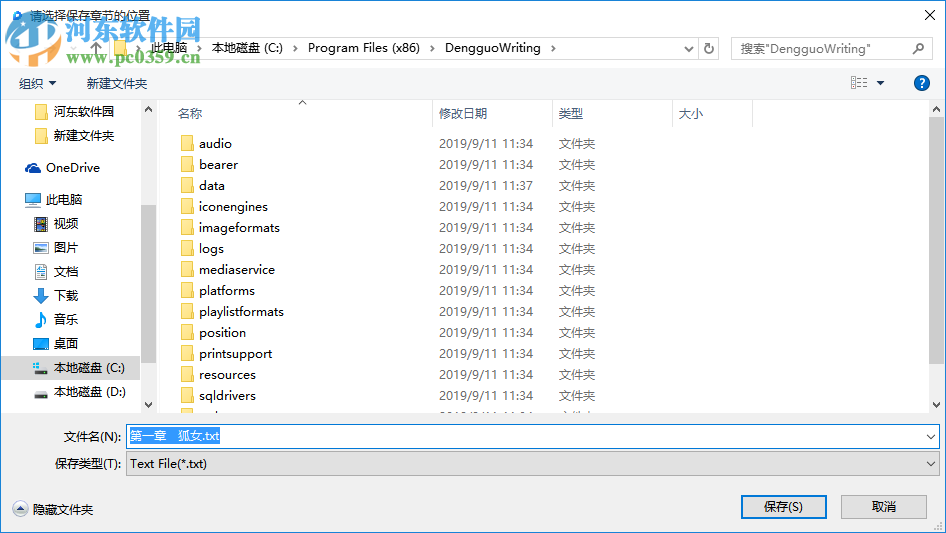Image resolution: width=946 pixels, height=533 pixels.
Task: Click the view layout icon
Action: click(859, 83)
